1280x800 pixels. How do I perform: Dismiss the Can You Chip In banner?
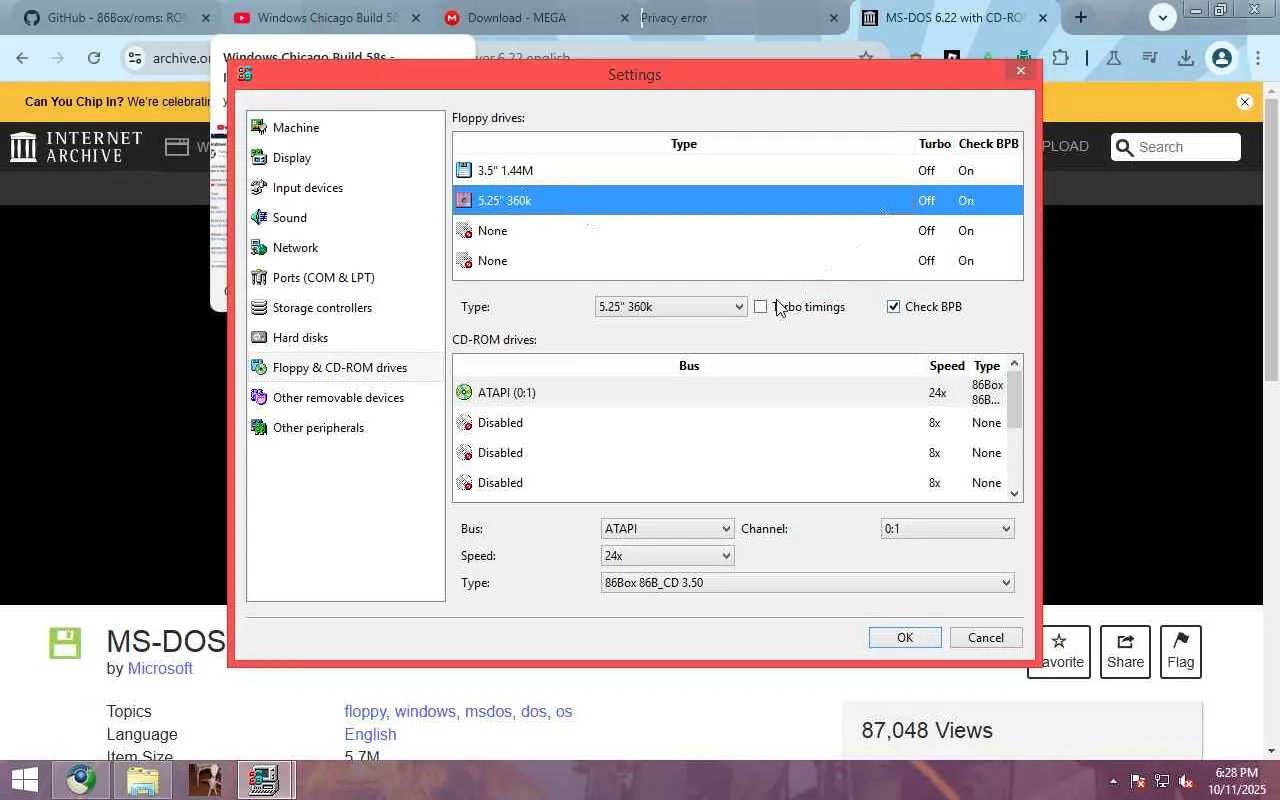(x=1245, y=102)
